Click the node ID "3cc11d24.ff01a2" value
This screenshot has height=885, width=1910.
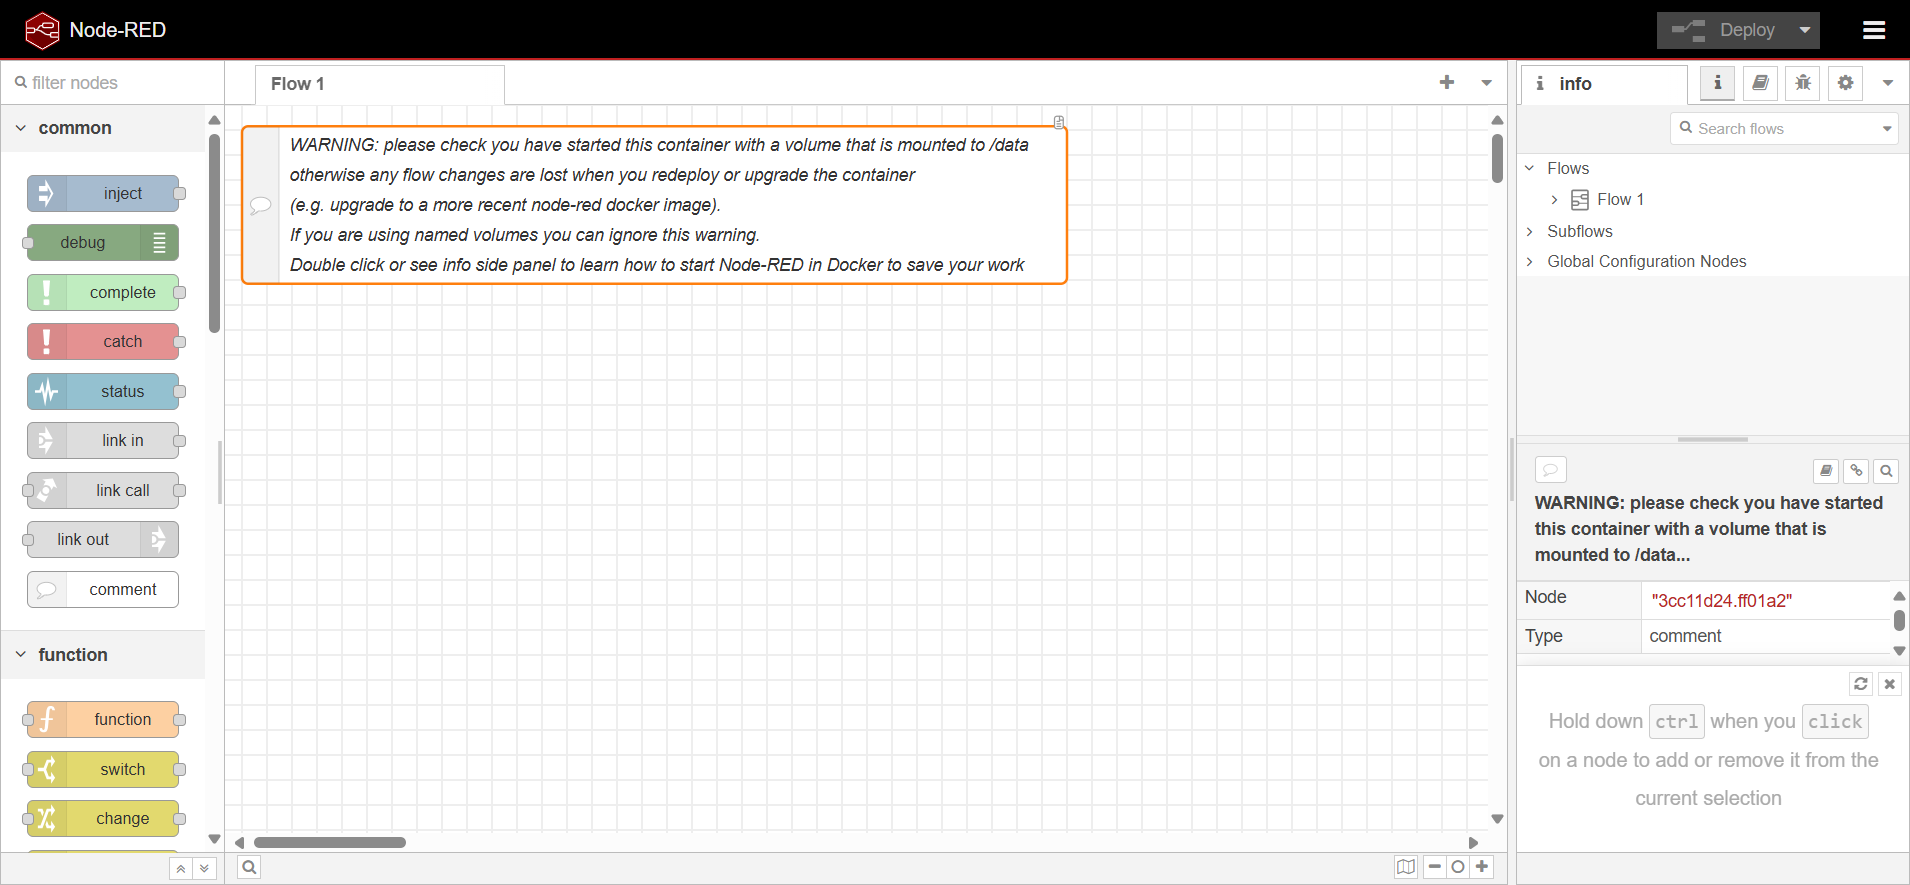(1721, 601)
